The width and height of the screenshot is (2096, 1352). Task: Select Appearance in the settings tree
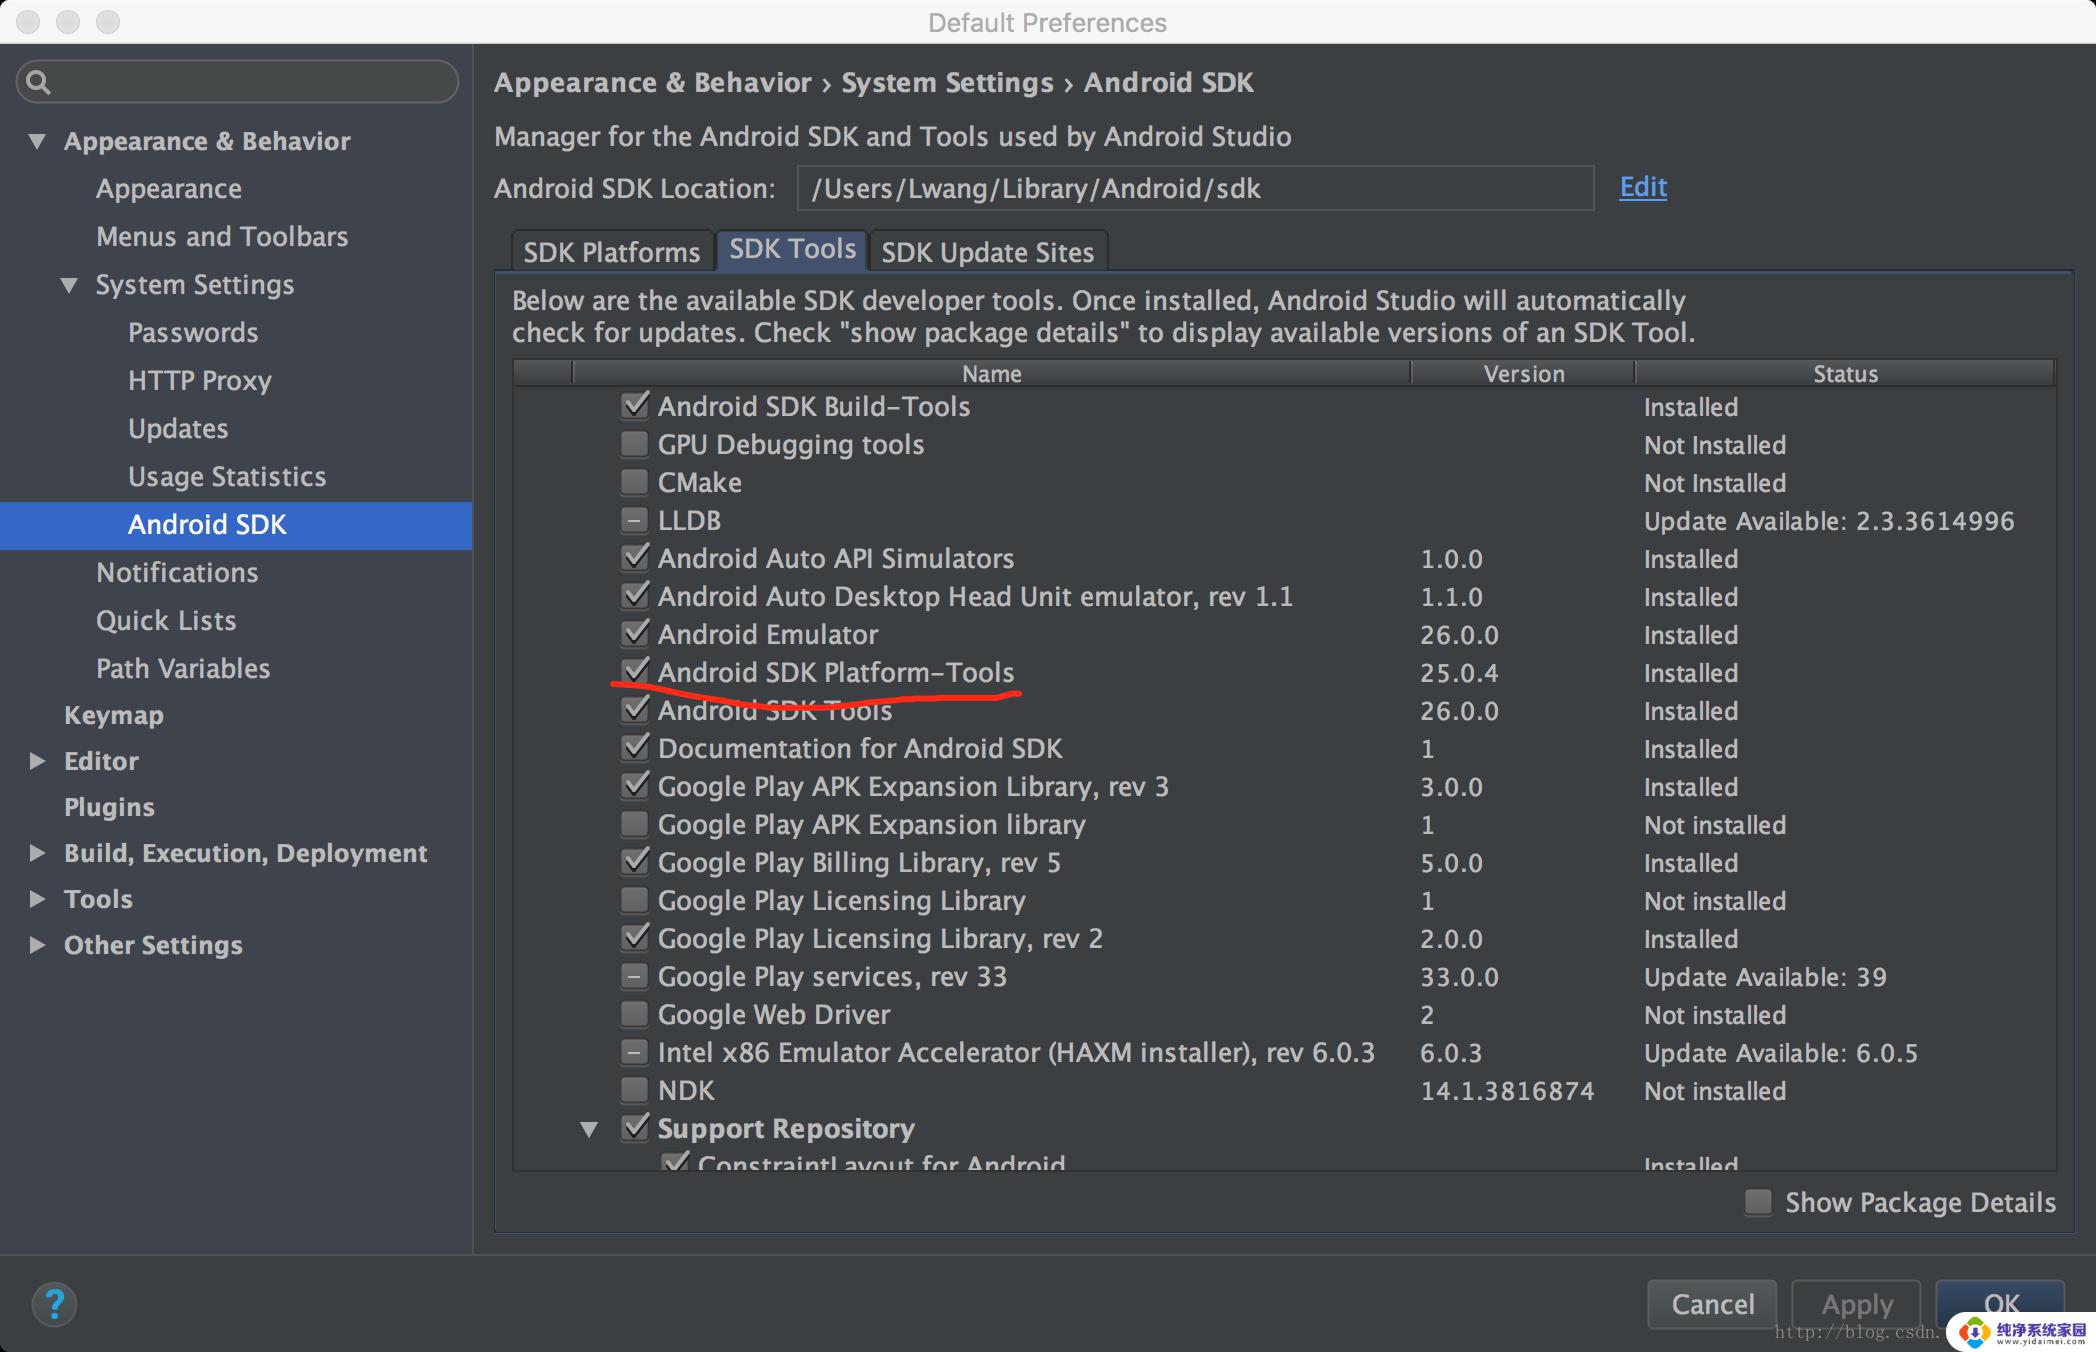point(169,189)
